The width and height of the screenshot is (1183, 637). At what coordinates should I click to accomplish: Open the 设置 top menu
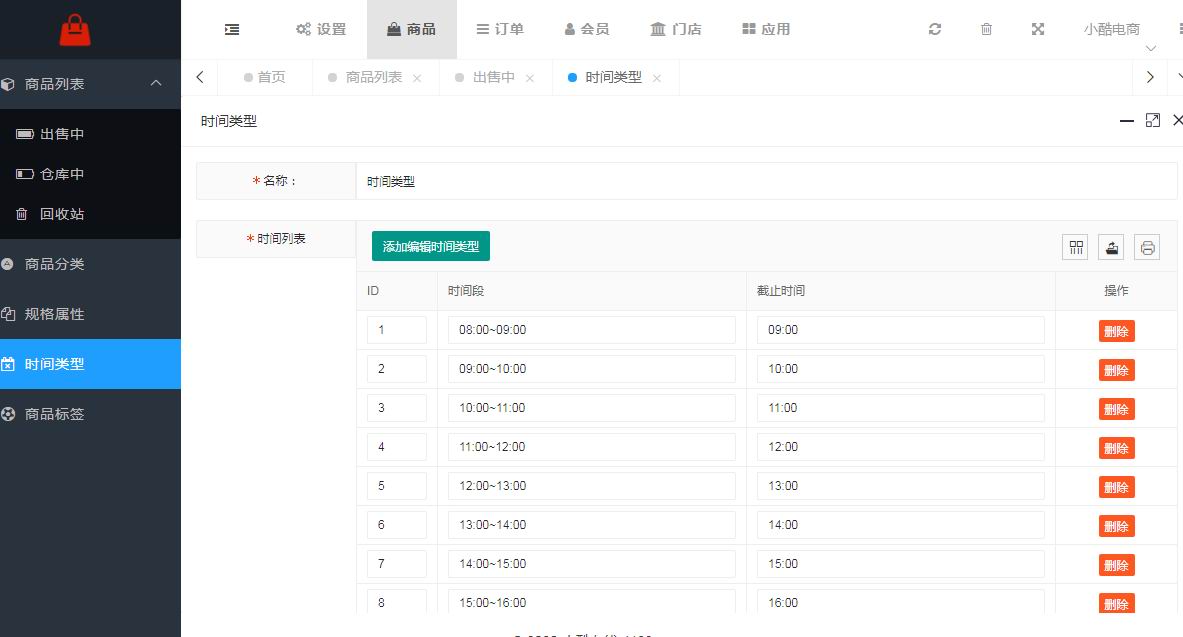321,29
